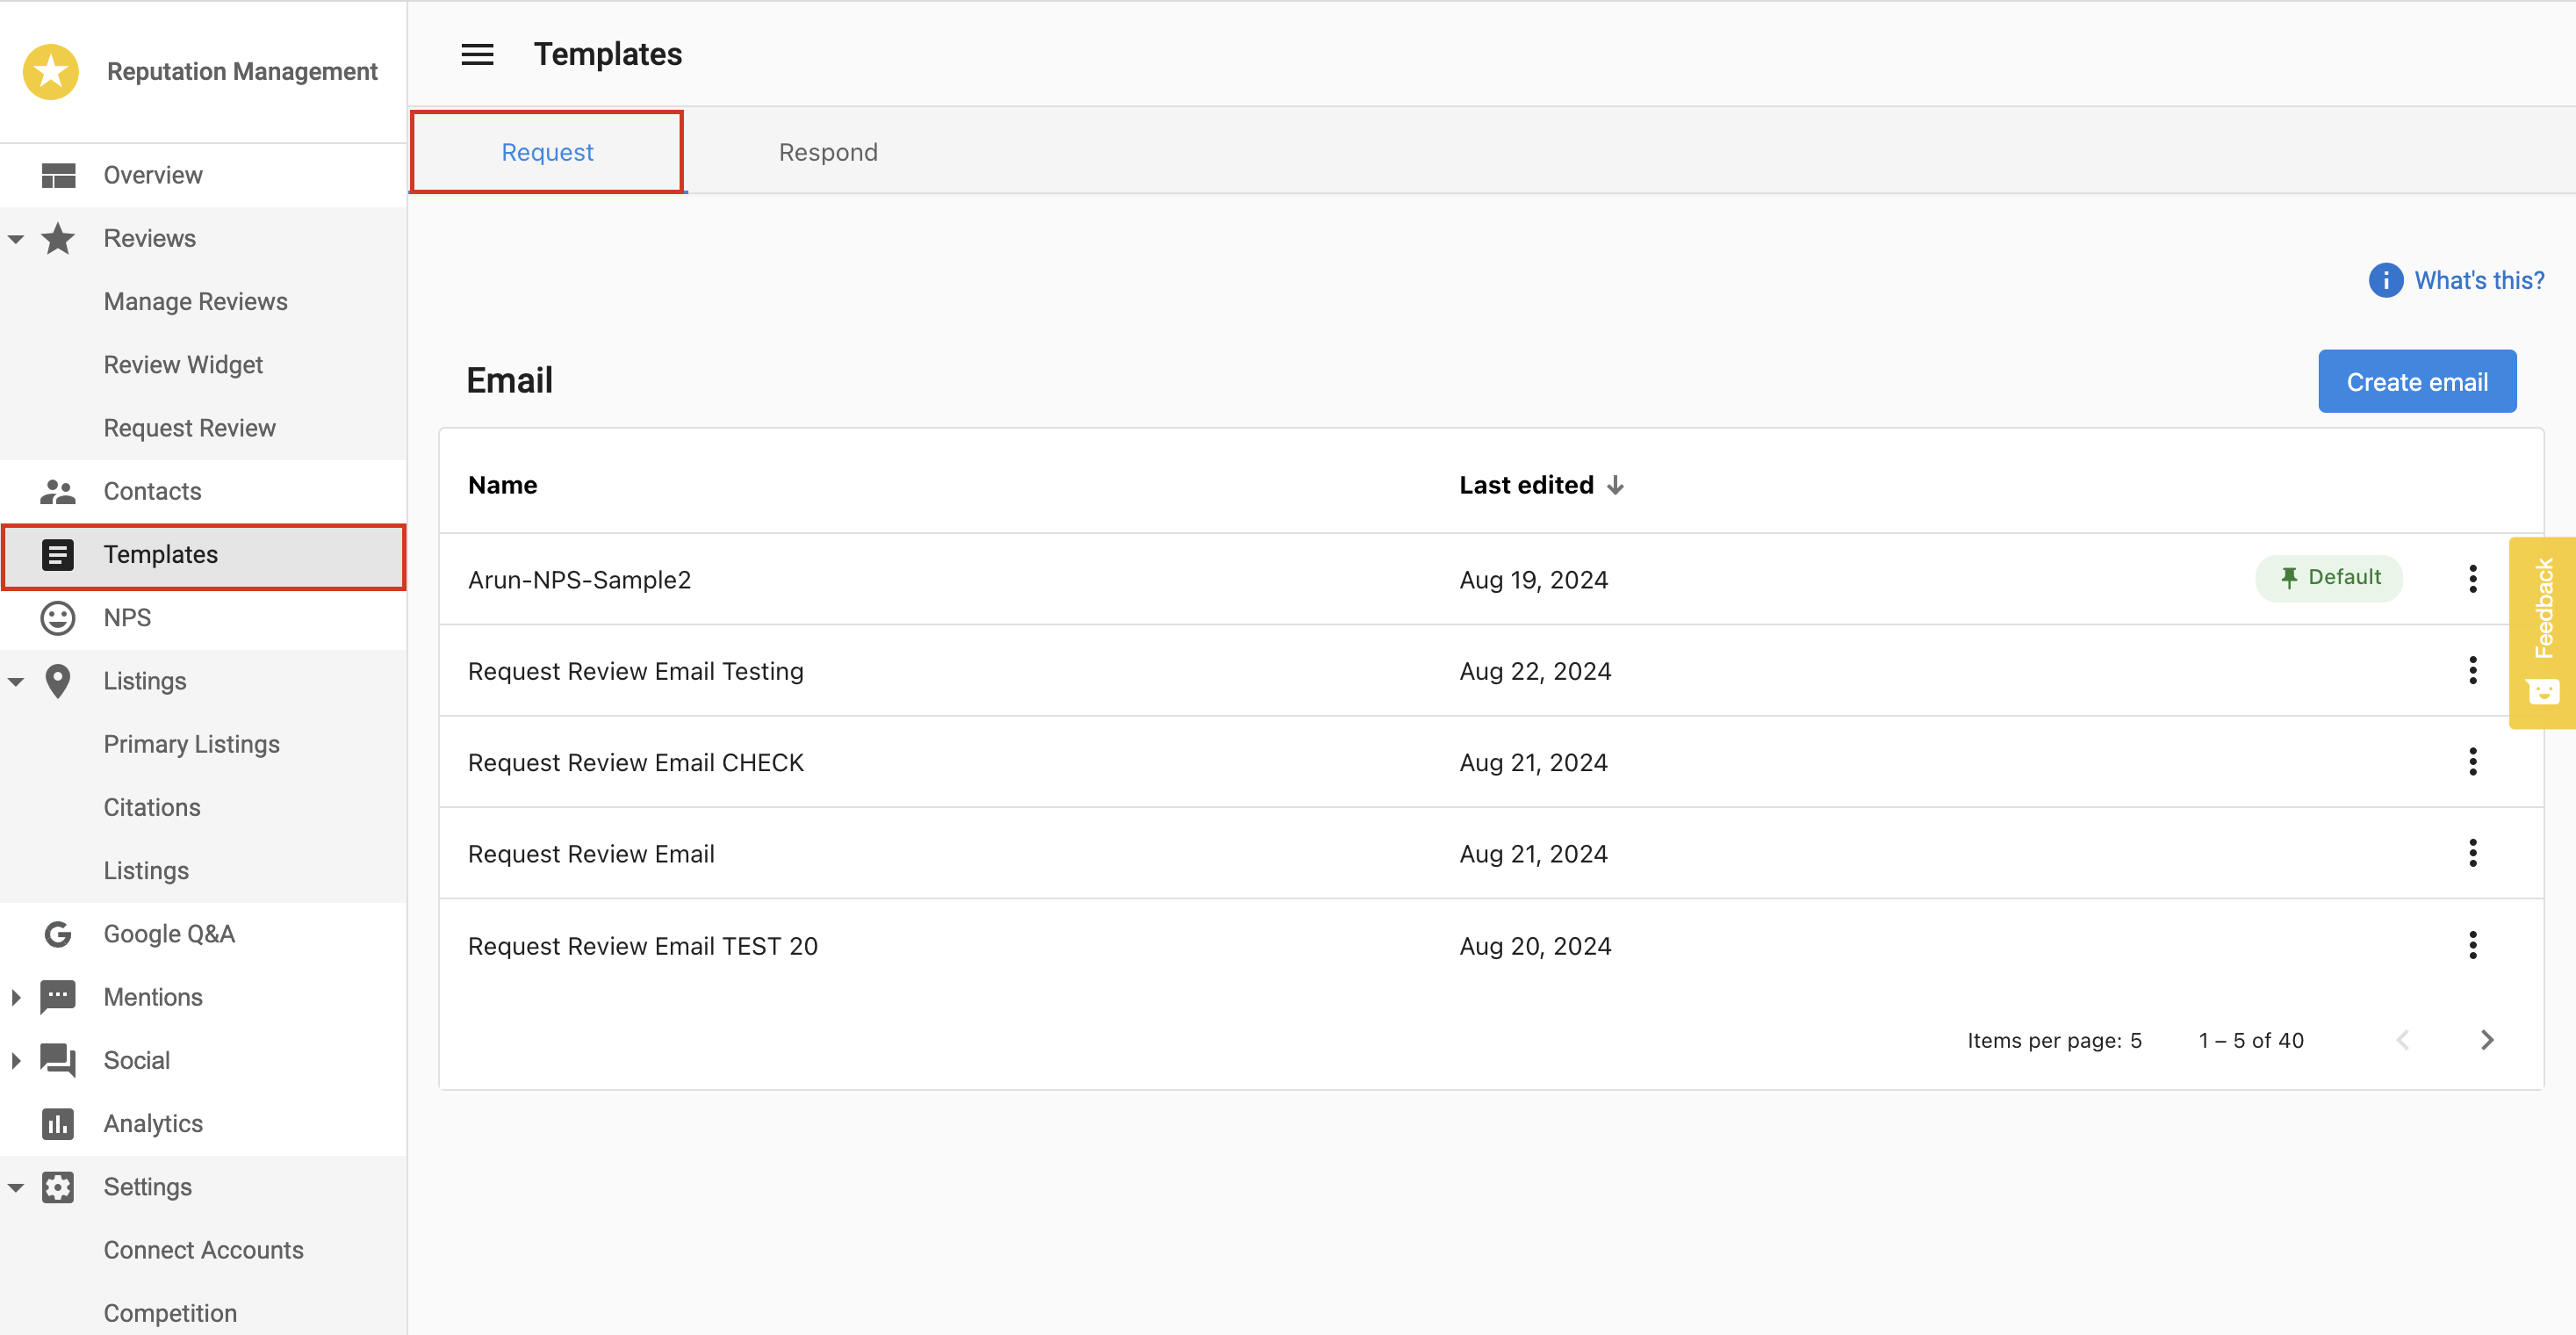Collapse the Reviews section chevron
The width and height of the screenshot is (2576, 1335).
(x=15, y=238)
